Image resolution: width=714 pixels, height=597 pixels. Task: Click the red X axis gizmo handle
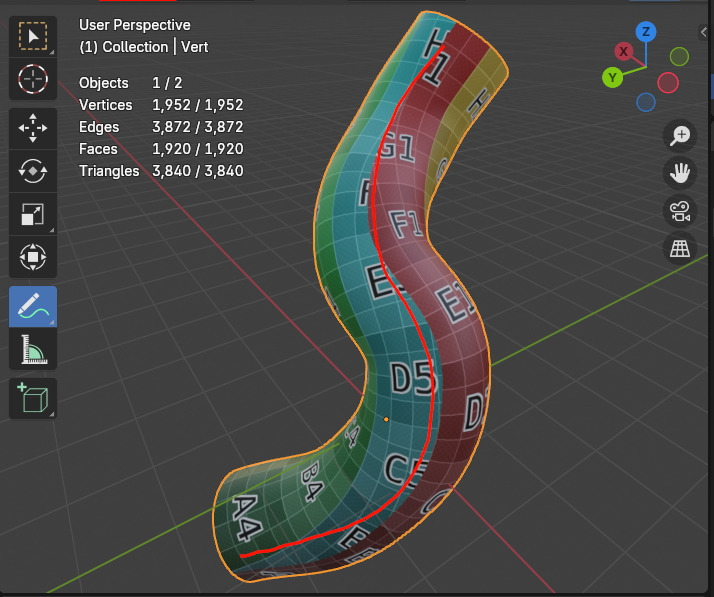pos(624,51)
